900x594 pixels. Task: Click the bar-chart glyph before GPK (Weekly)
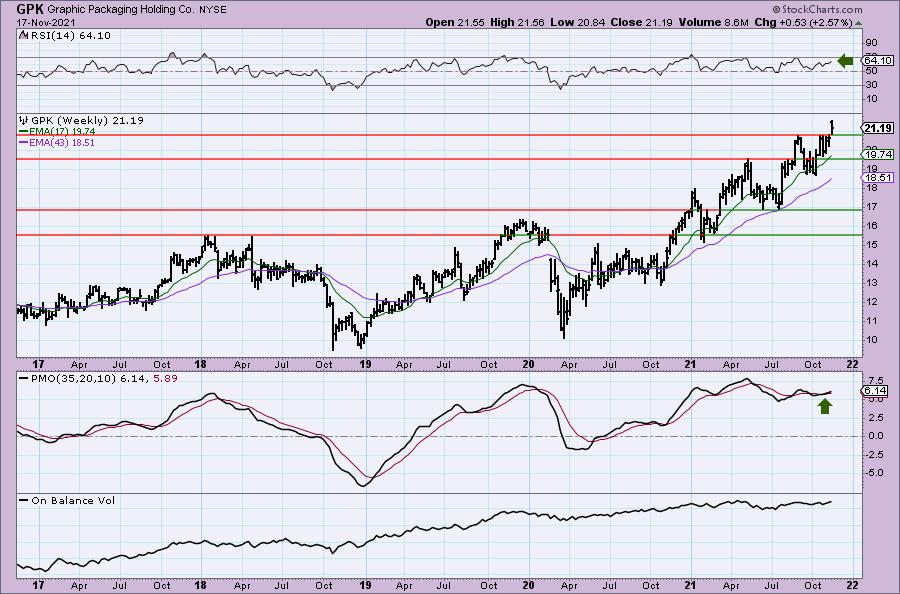point(24,121)
